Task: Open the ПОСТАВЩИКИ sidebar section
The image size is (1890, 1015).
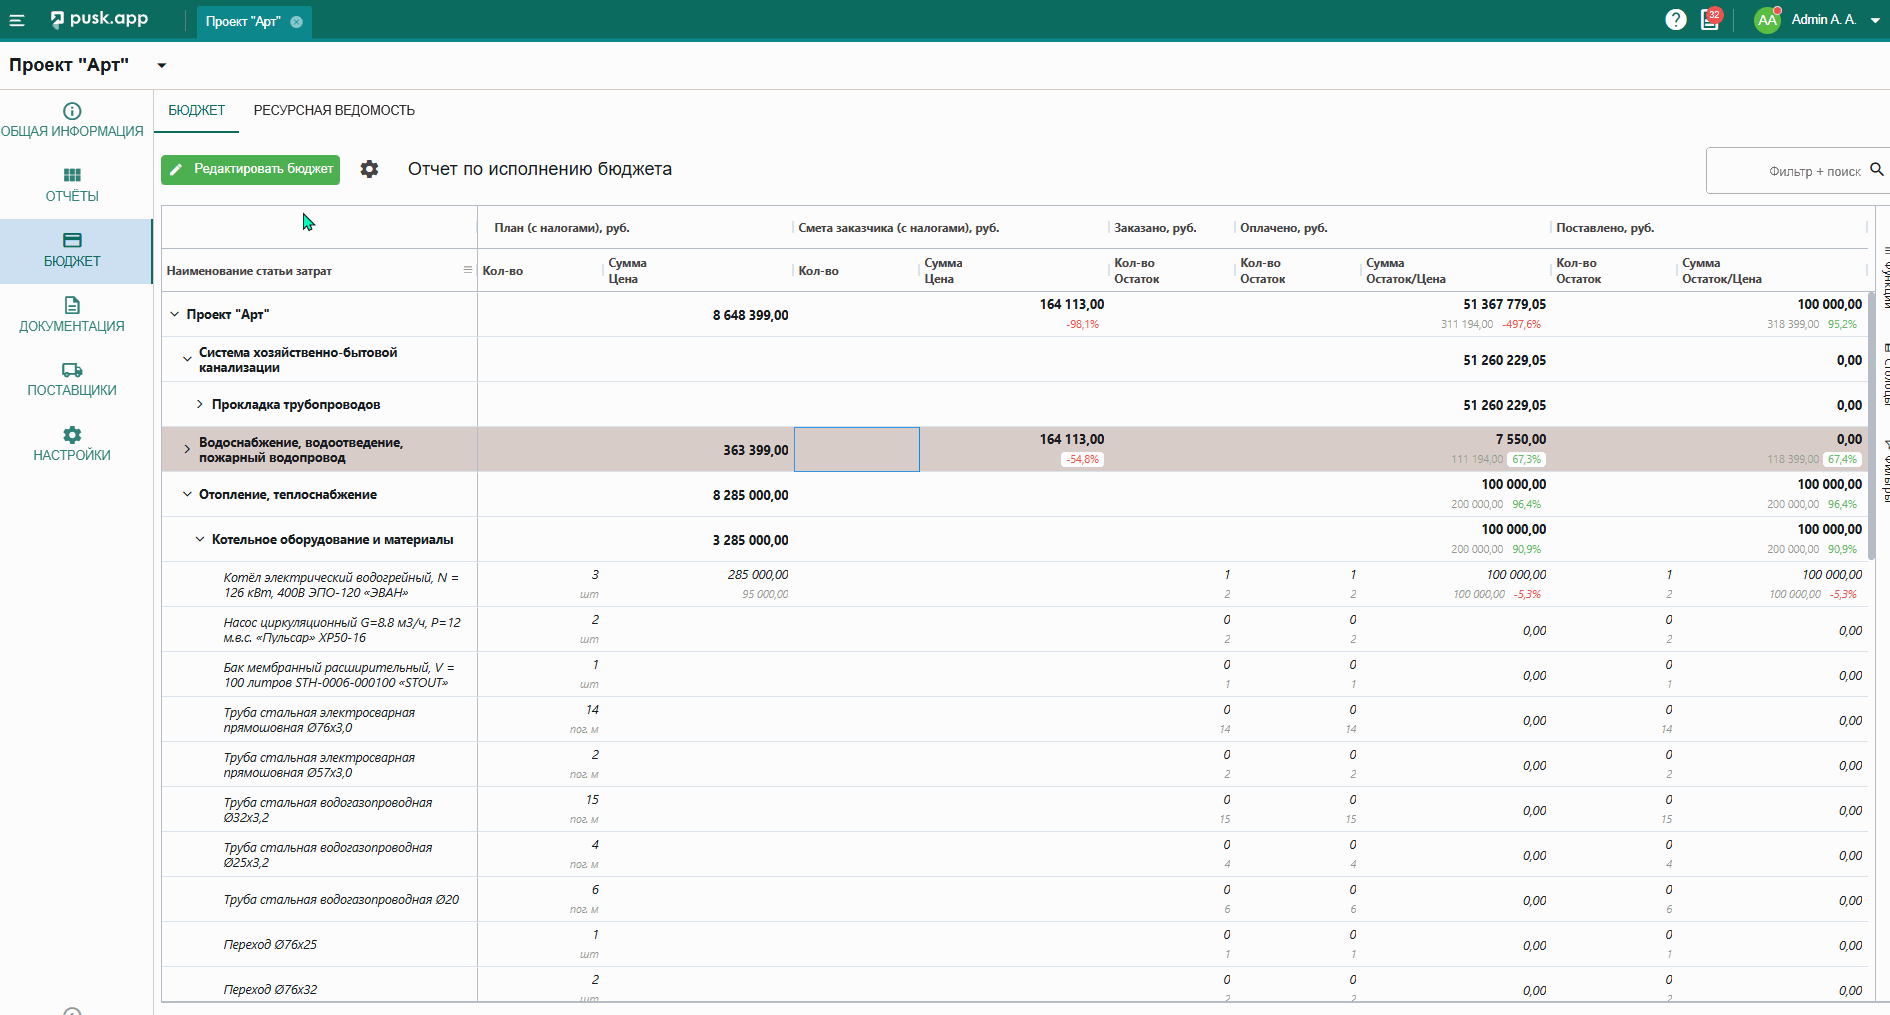Action: pyautogui.click(x=72, y=379)
